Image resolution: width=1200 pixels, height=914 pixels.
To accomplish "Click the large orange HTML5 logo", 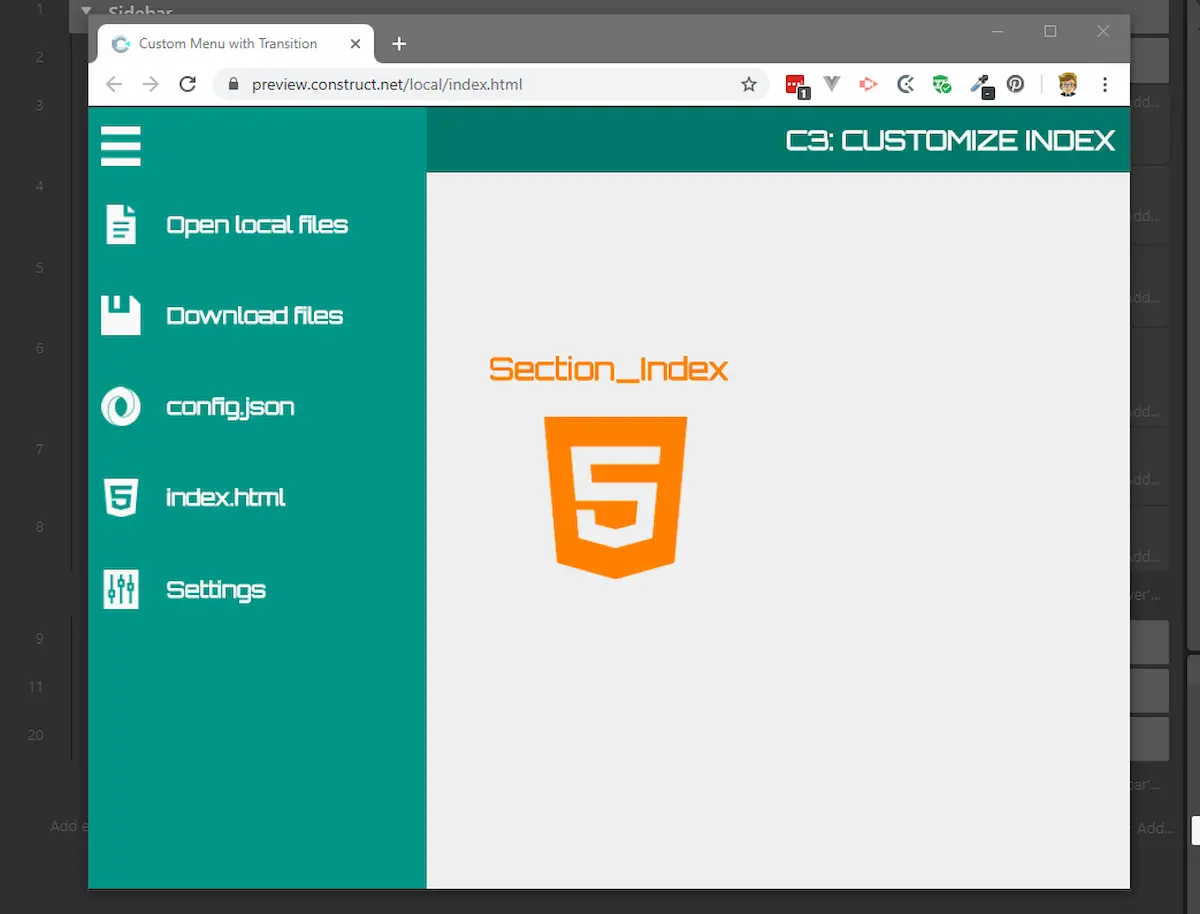I will point(615,497).
